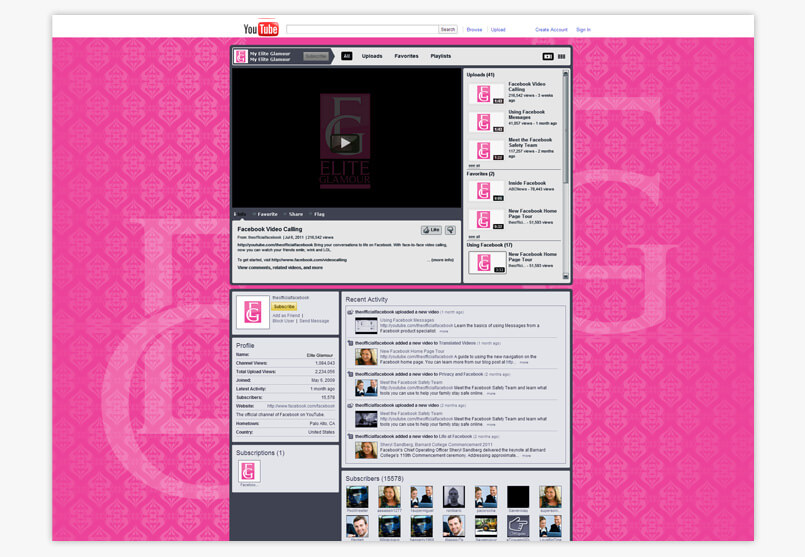Focus the YouTube search field
The width and height of the screenshot is (805, 557).
(362, 29)
